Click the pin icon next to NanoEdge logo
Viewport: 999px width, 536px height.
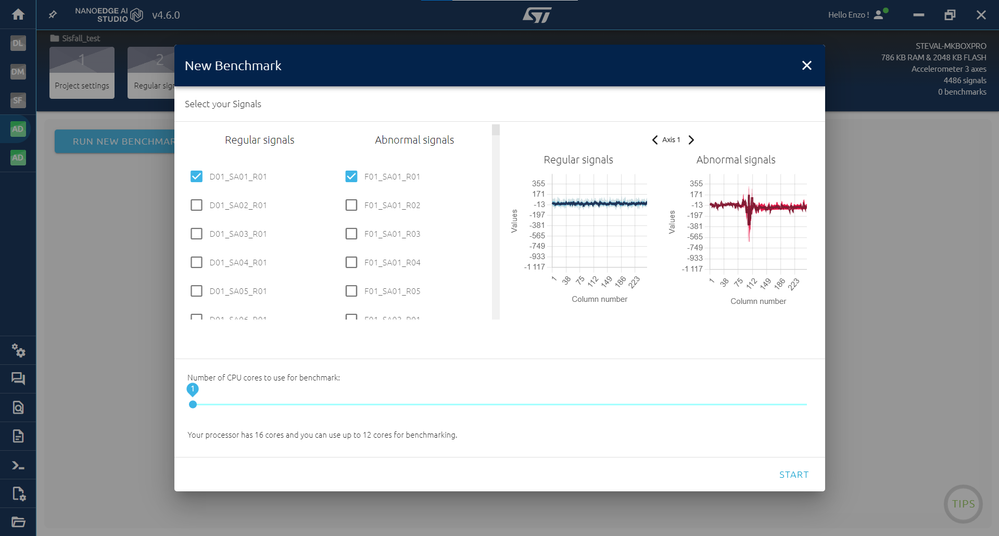53,14
